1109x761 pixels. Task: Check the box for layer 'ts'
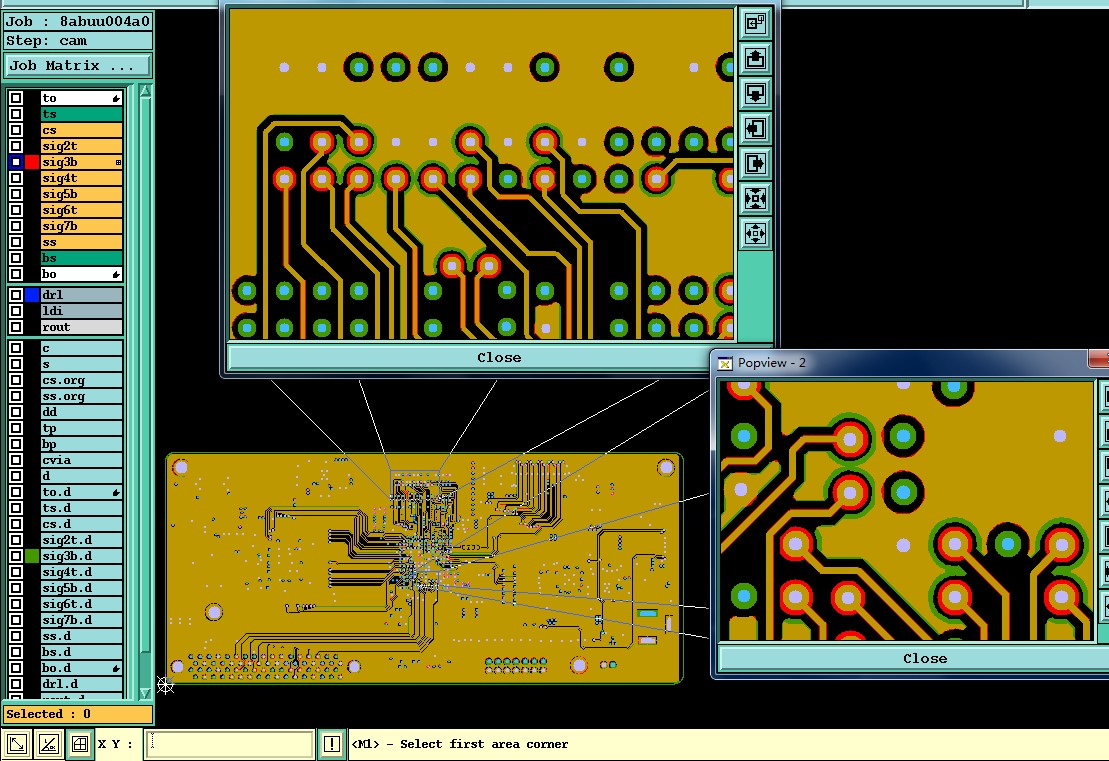pos(16,114)
